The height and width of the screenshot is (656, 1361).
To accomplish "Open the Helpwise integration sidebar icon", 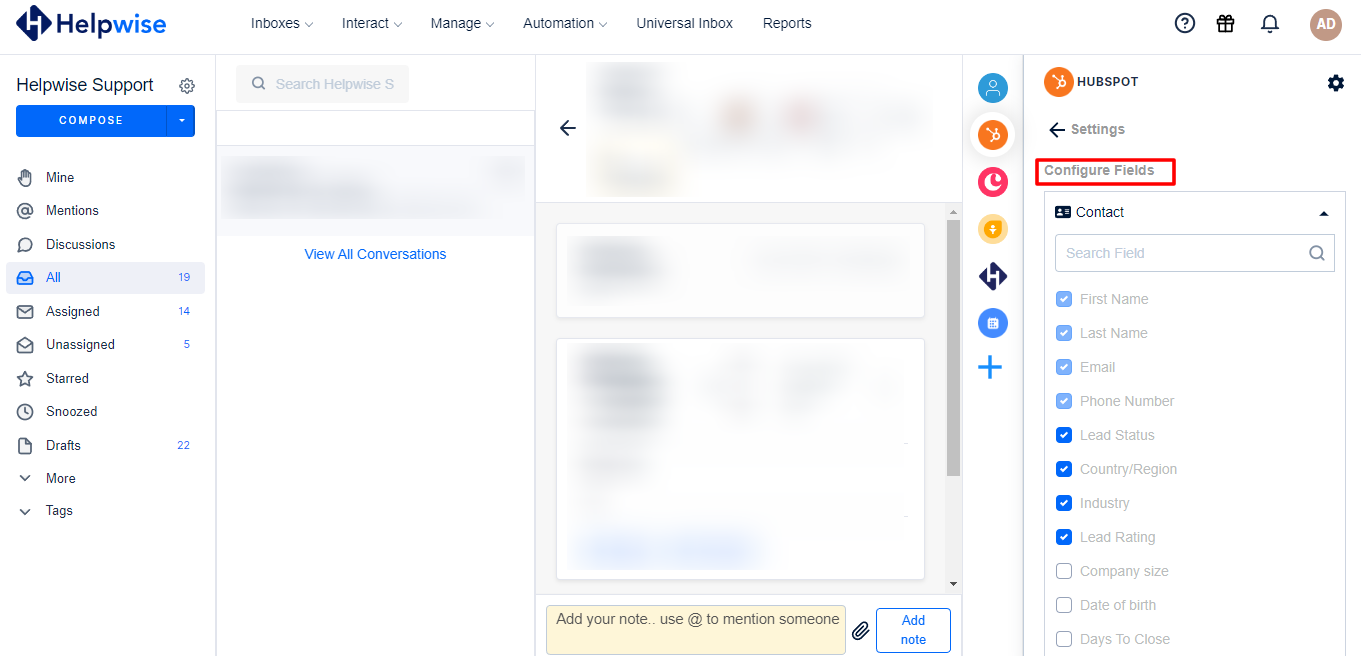I will click(x=992, y=276).
